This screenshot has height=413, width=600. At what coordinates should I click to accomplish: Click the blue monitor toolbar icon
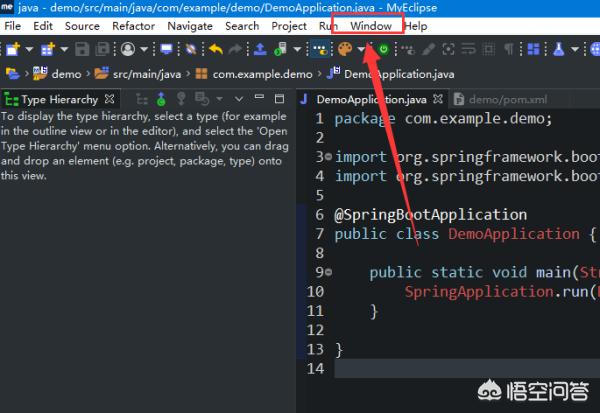166,48
